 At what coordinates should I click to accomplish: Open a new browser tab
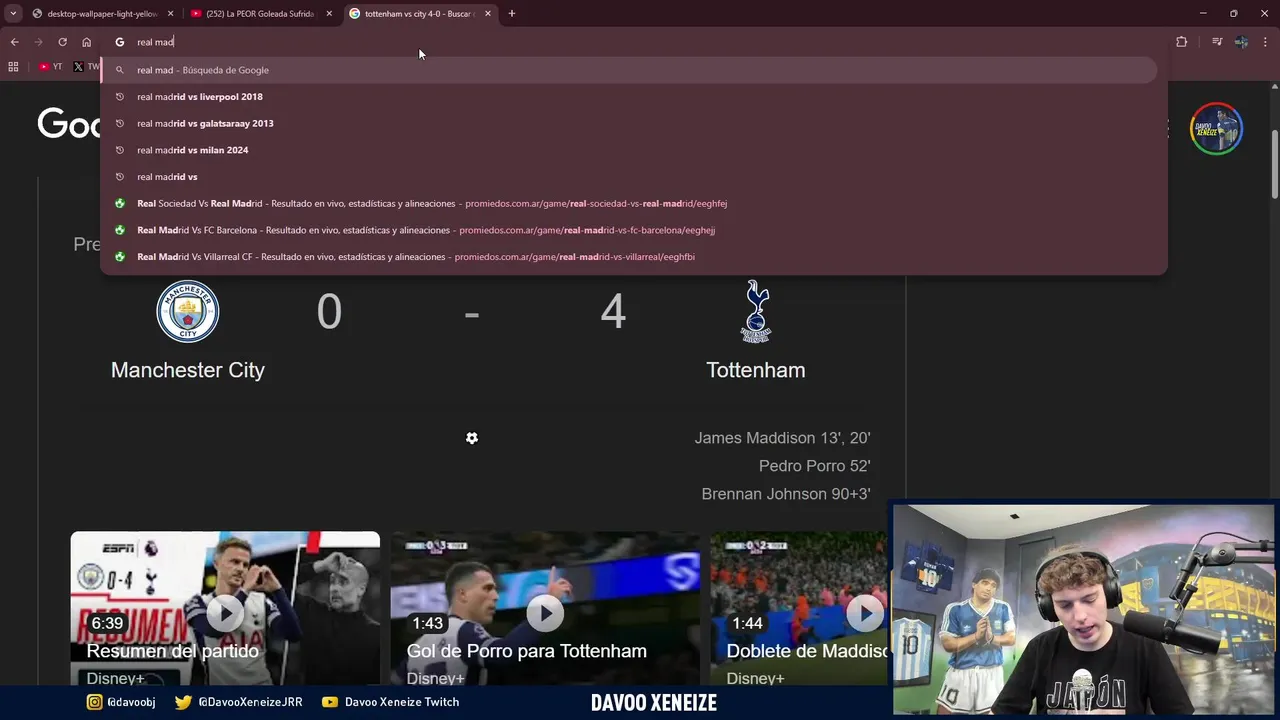(x=512, y=14)
